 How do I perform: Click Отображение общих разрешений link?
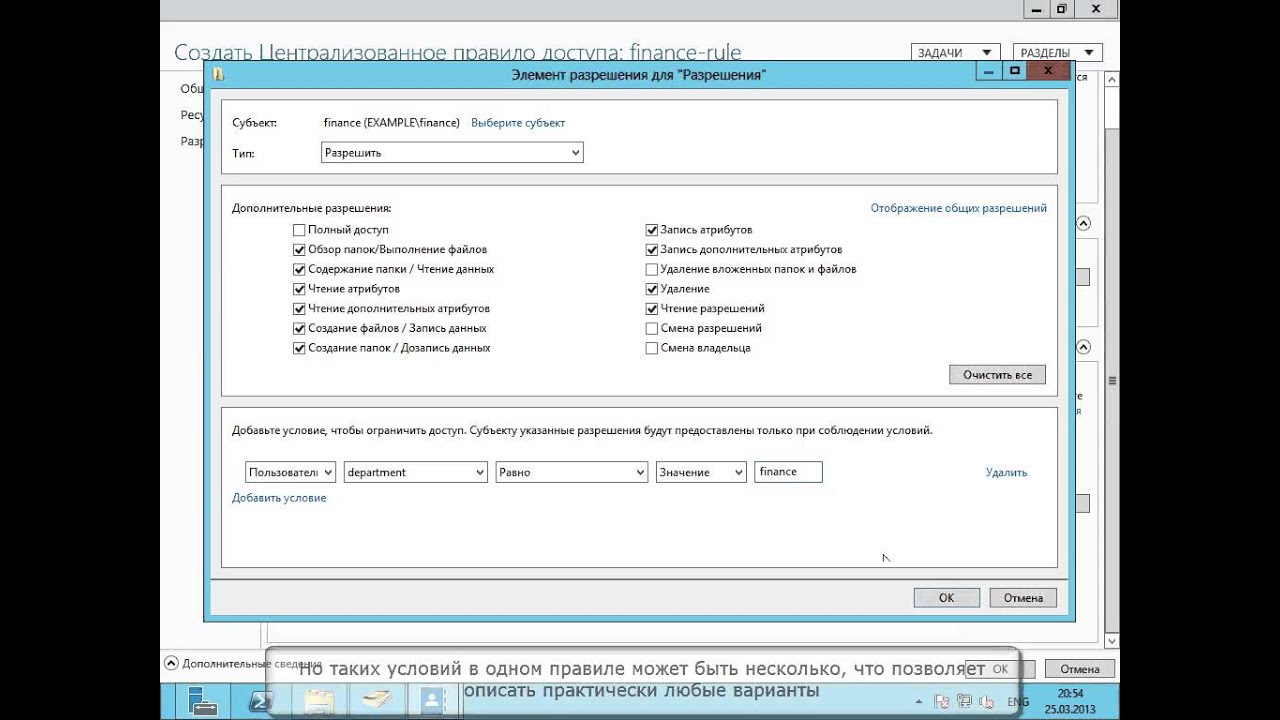[959, 208]
